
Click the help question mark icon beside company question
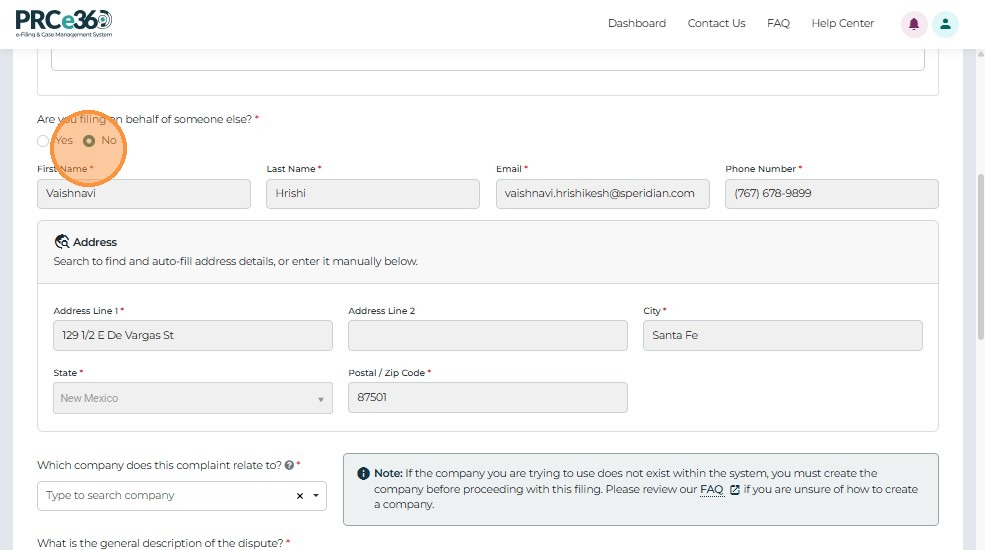click(289, 465)
